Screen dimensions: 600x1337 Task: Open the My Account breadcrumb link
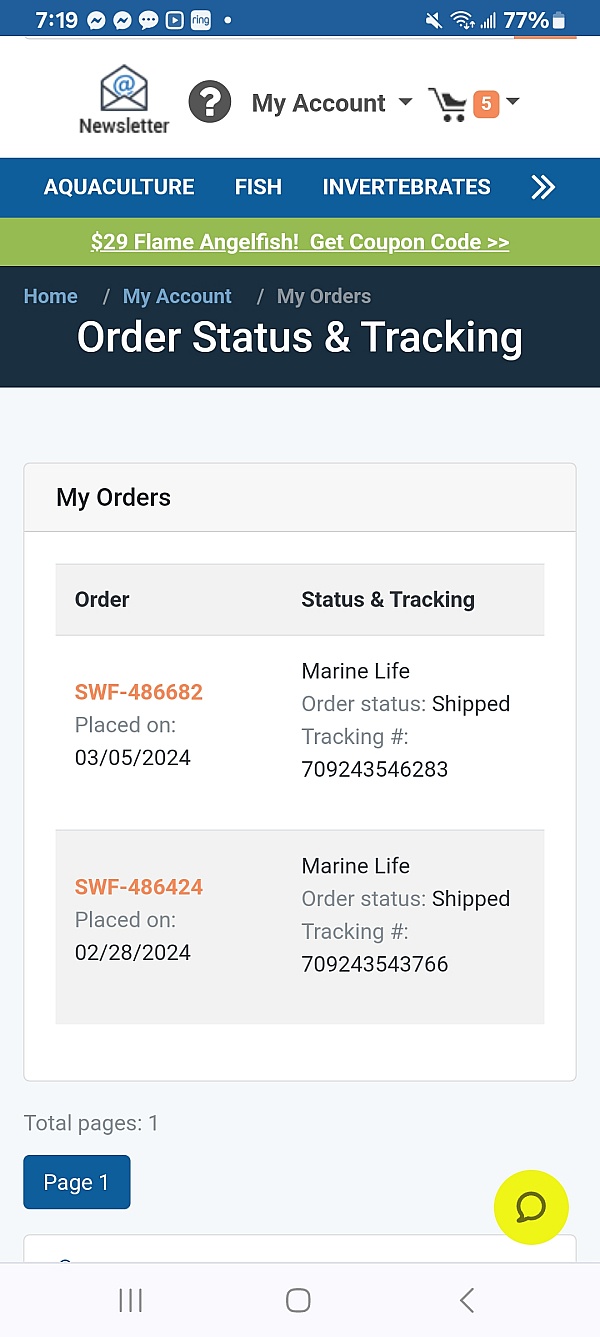pyautogui.click(x=177, y=296)
